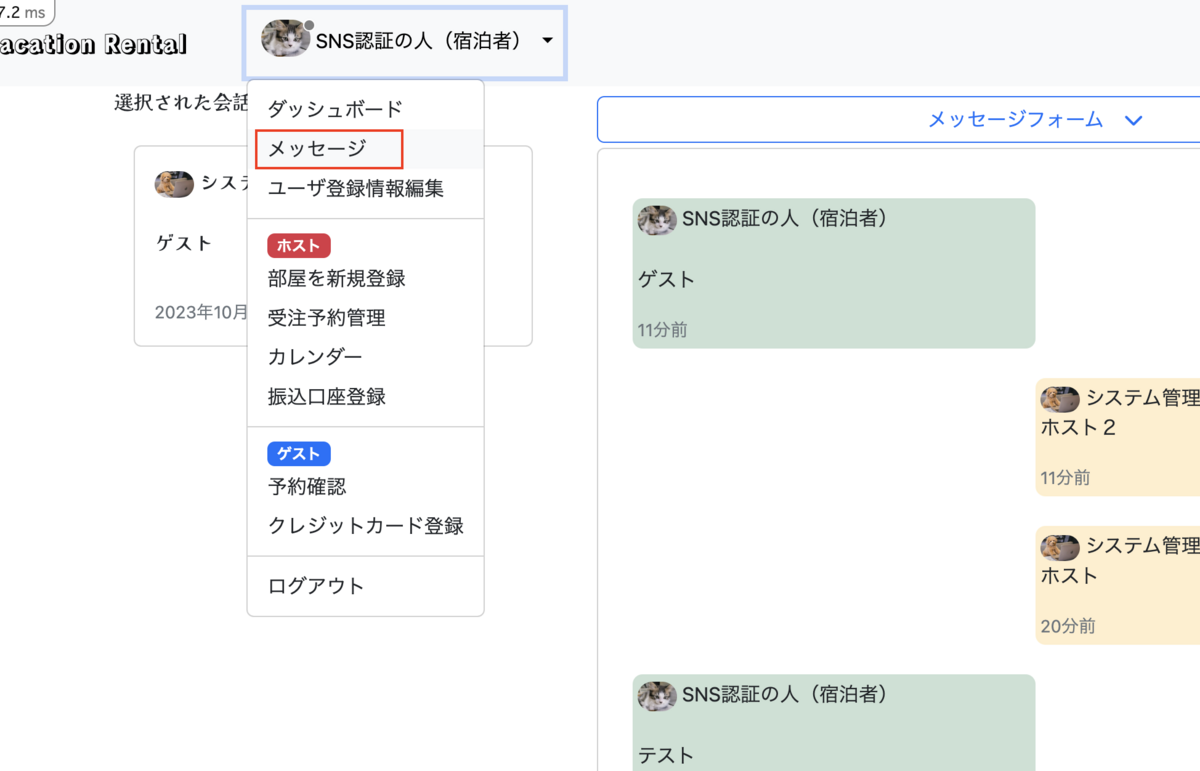1200x771 pixels.
Task: Click the 20分前 timestamp
Action: click(x=1068, y=627)
